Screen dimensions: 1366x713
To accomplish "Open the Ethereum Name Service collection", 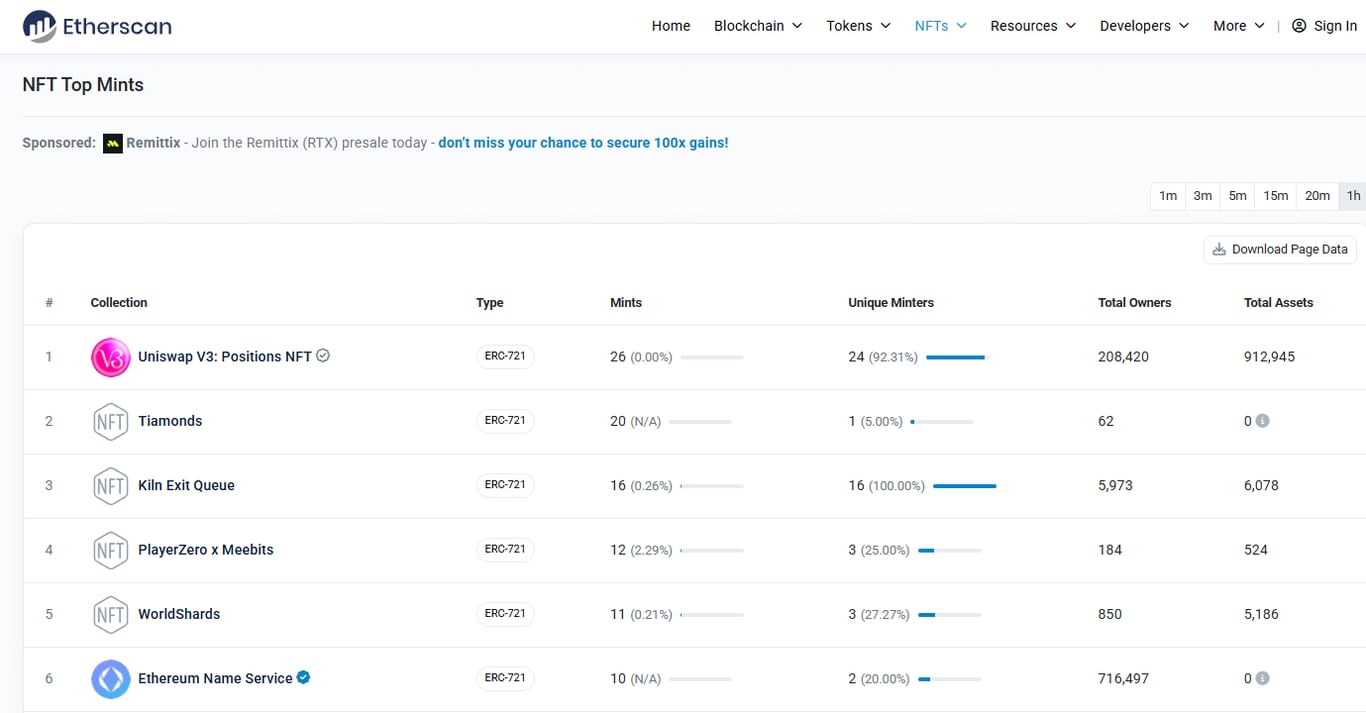I will (215, 678).
